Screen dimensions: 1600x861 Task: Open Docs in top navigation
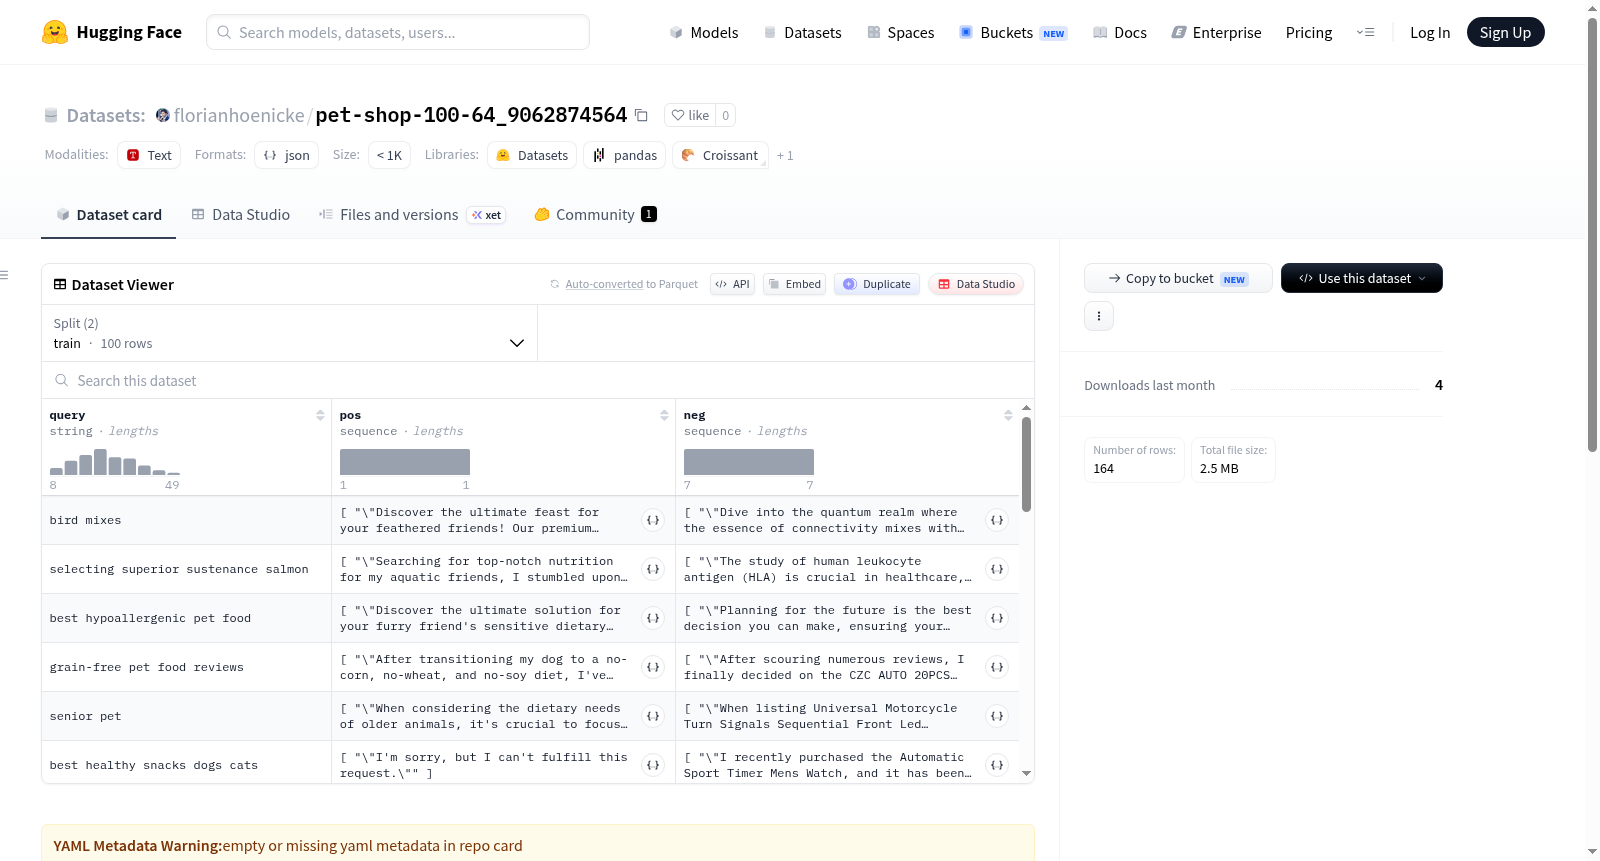(x=1120, y=32)
